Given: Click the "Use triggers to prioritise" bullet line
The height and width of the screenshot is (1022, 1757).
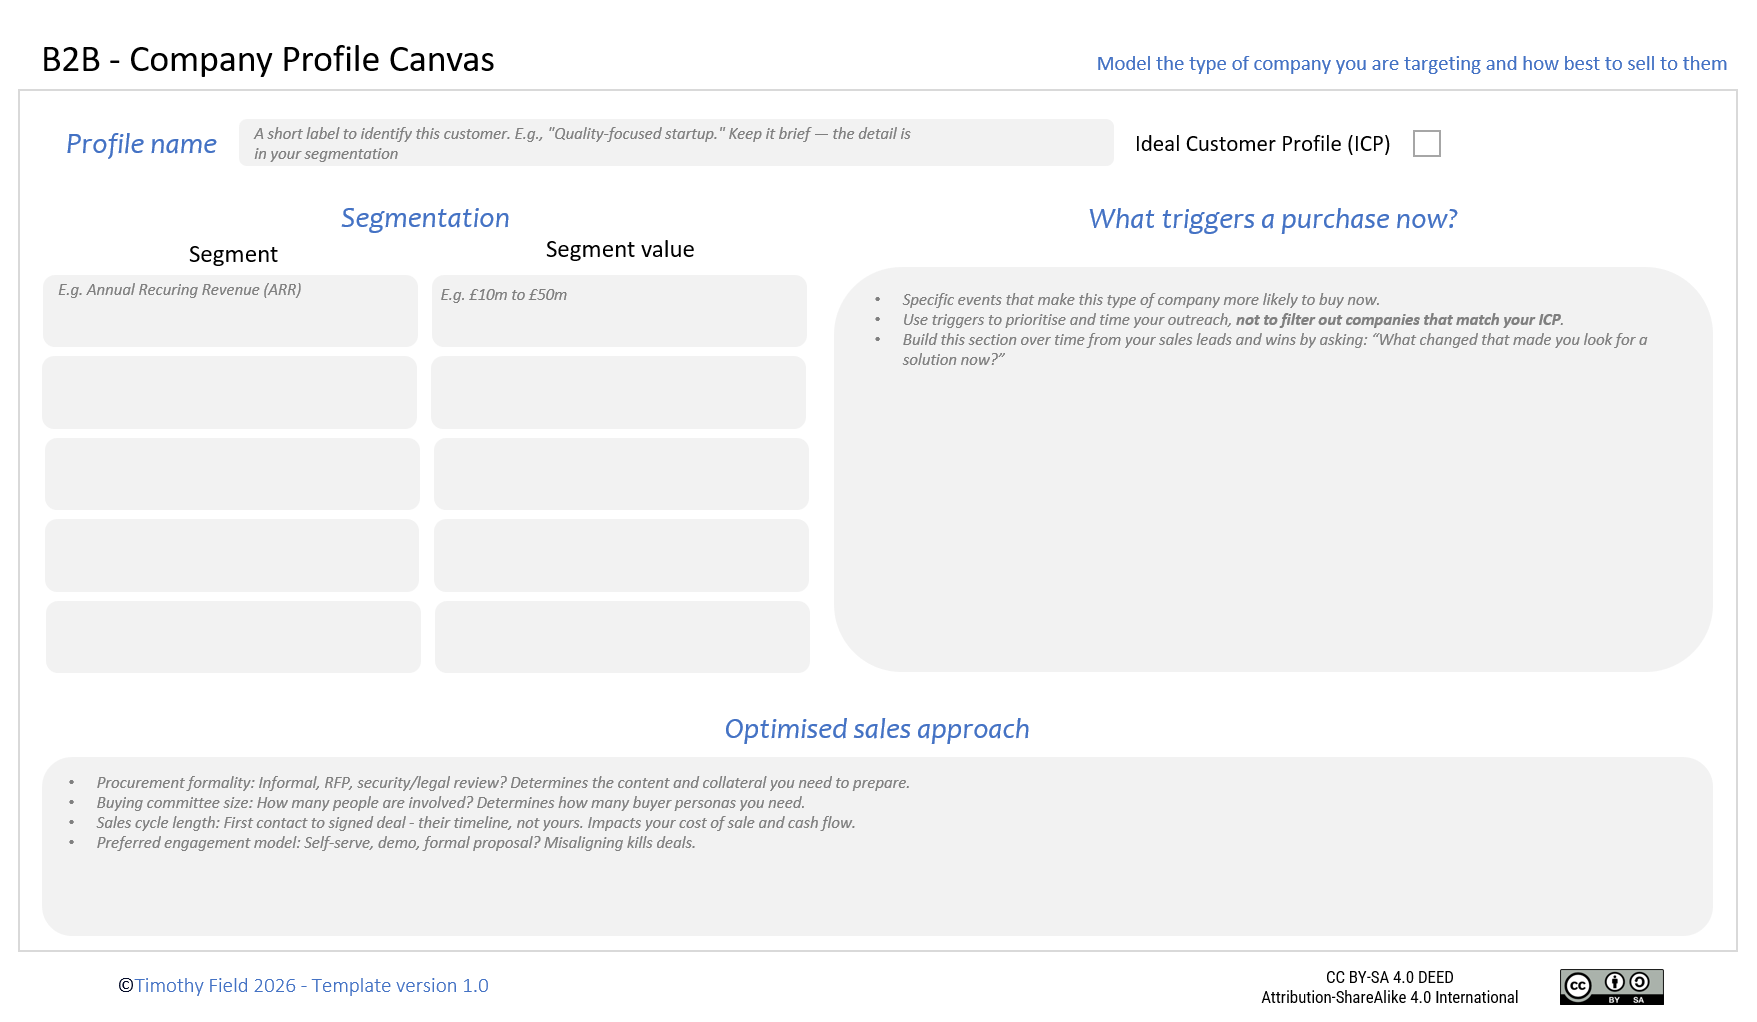Looking at the screenshot, I should [1233, 320].
